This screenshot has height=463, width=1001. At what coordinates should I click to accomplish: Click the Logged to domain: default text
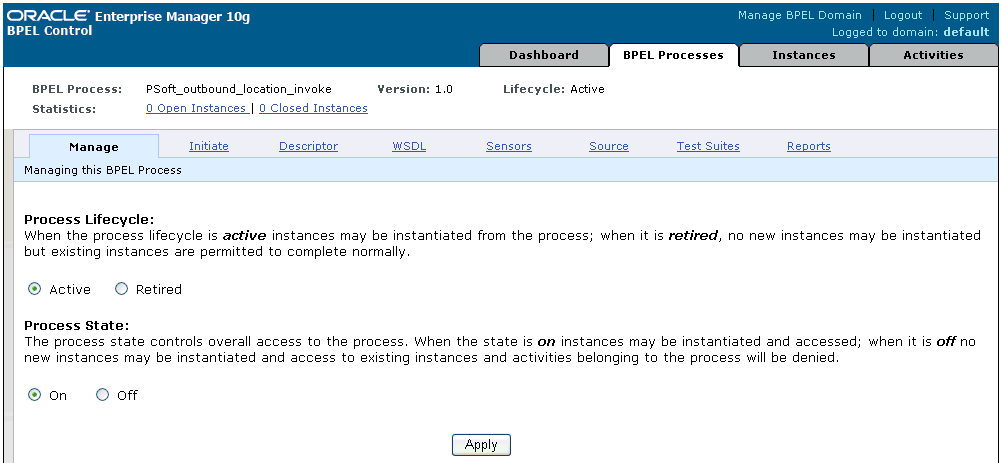point(910,32)
